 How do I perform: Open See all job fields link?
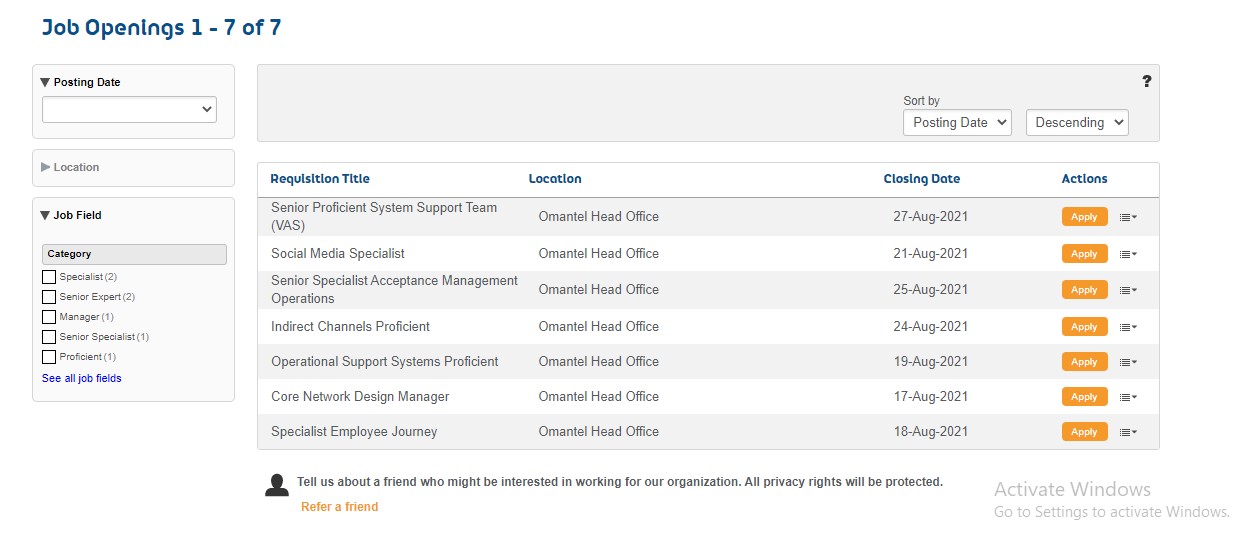point(82,378)
